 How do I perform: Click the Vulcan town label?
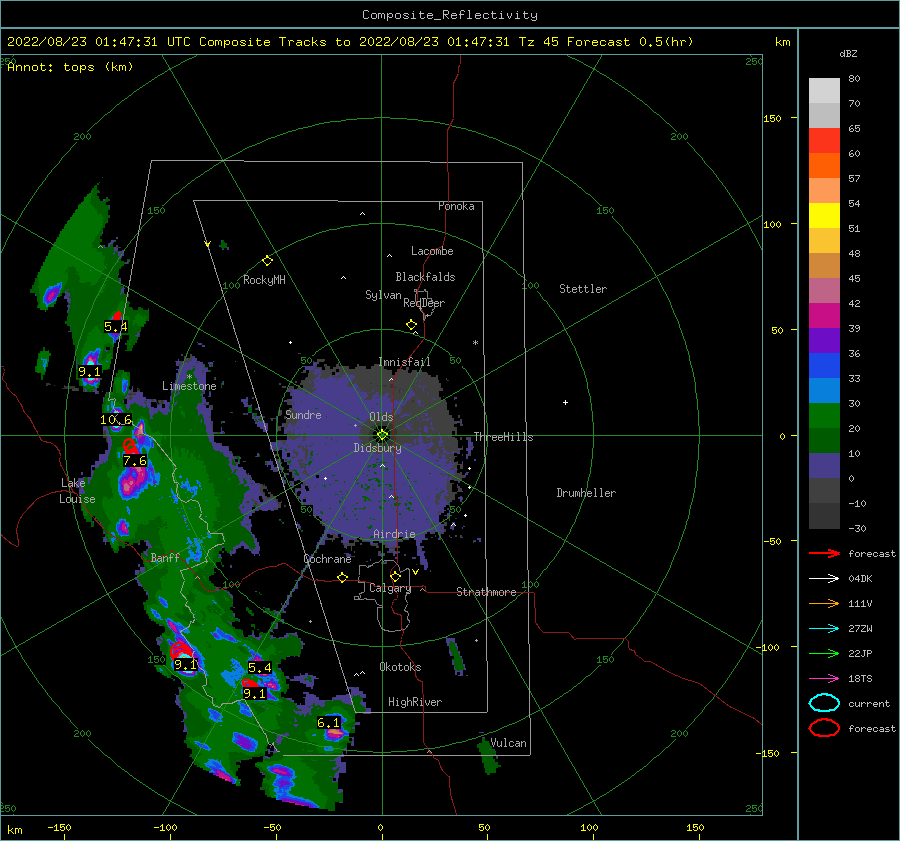click(508, 743)
